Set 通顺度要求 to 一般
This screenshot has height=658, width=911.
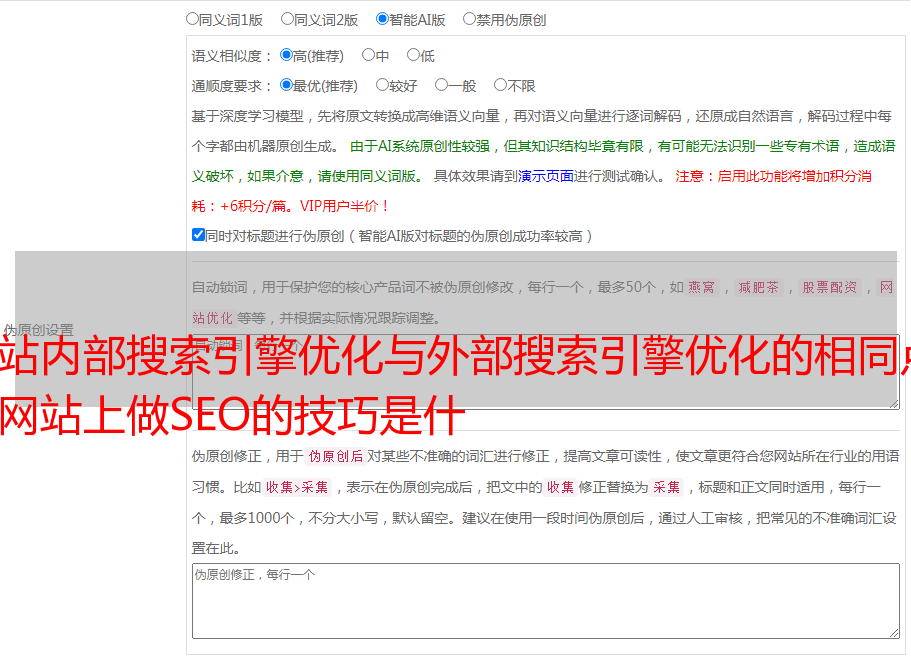click(442, 85)
